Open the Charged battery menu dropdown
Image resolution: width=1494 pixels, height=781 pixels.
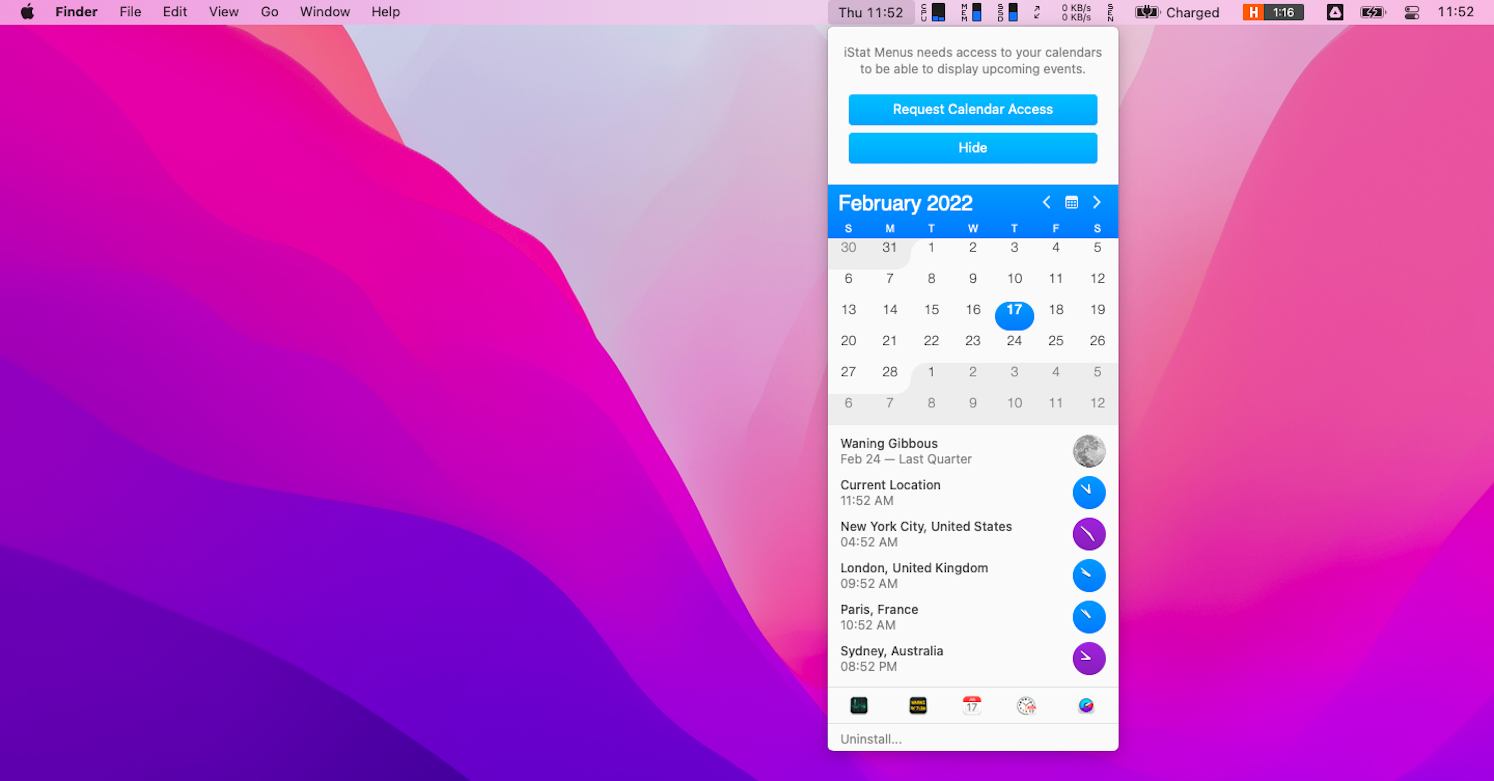[x=1178, y=12]
